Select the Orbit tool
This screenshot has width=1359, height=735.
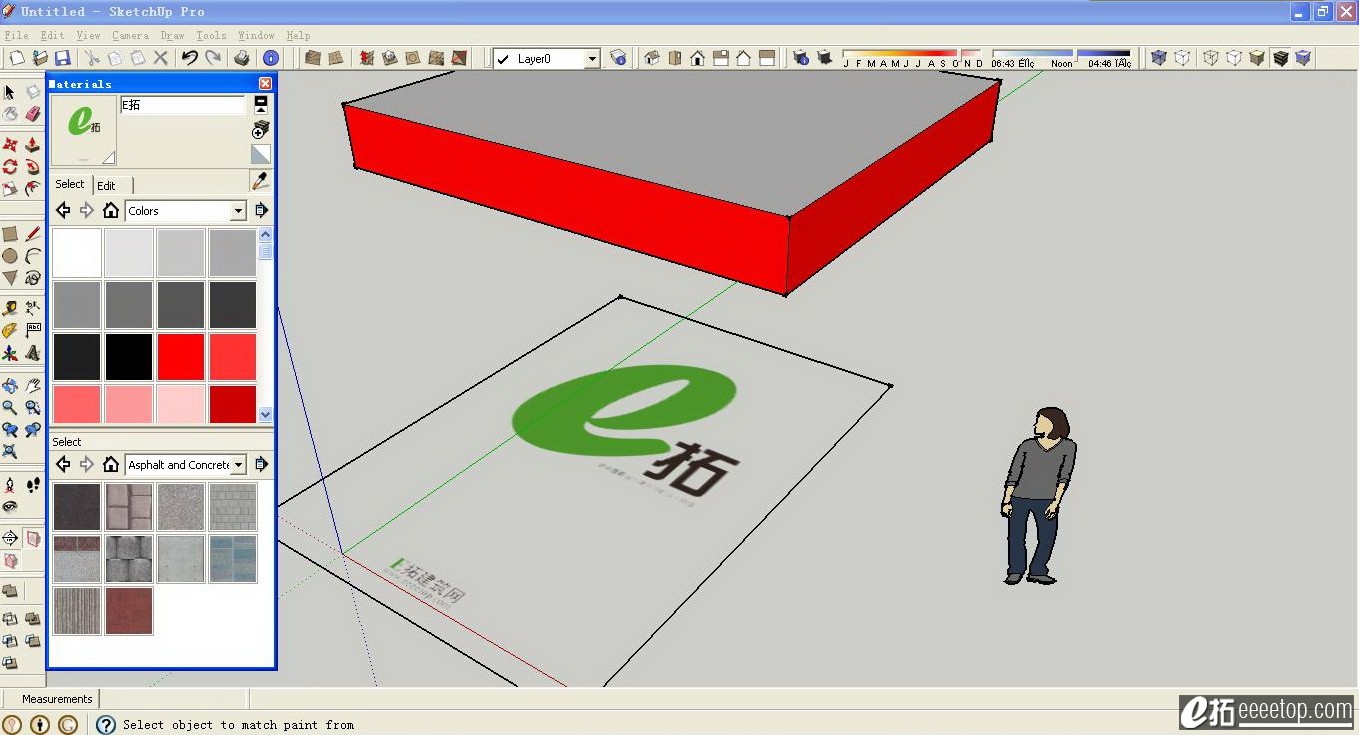coord(10,386)
